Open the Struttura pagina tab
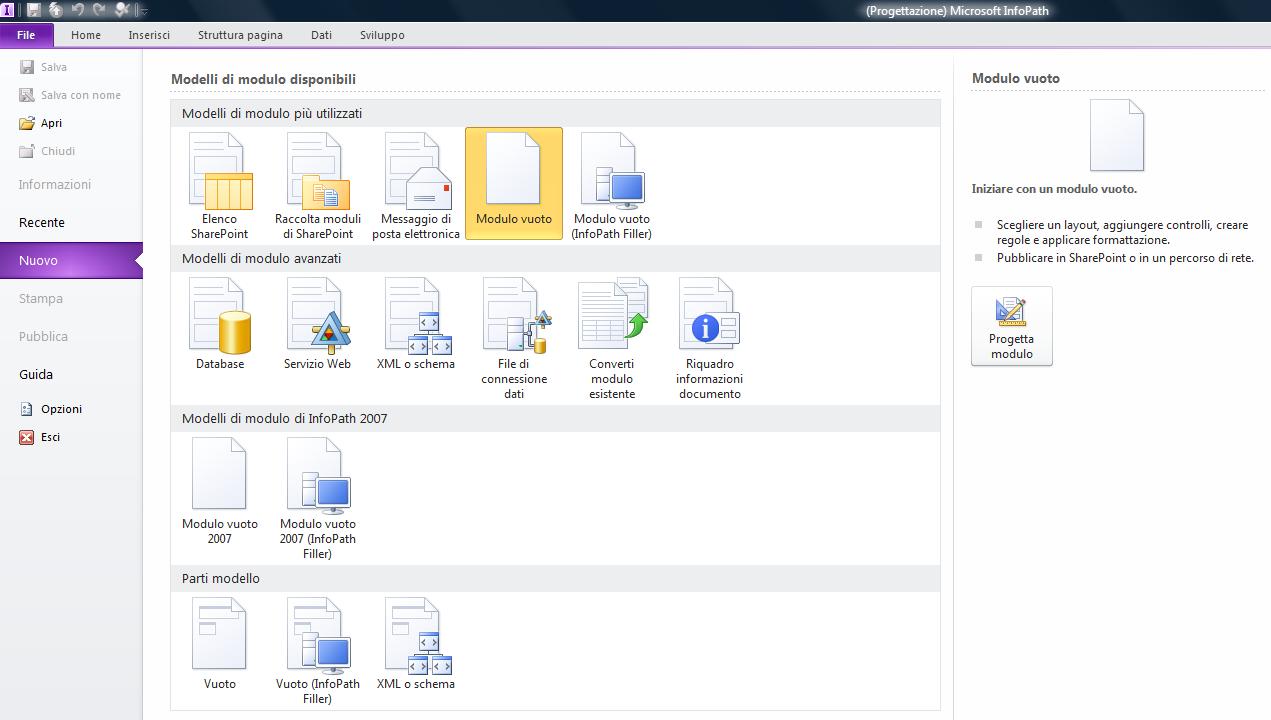The width and height of the screenshot is (1271, 720). (x=240, y=35)
